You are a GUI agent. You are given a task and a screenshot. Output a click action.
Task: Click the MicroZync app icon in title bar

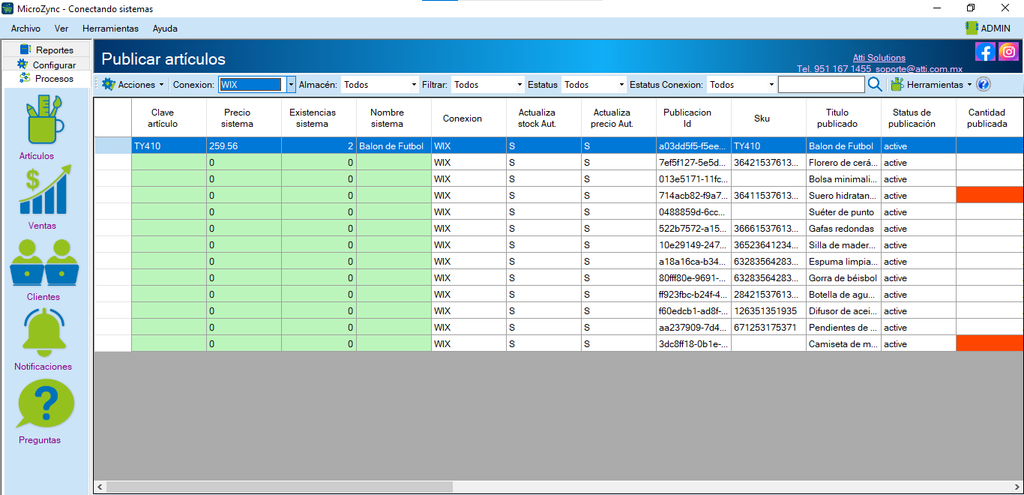[x=8, y=8]
